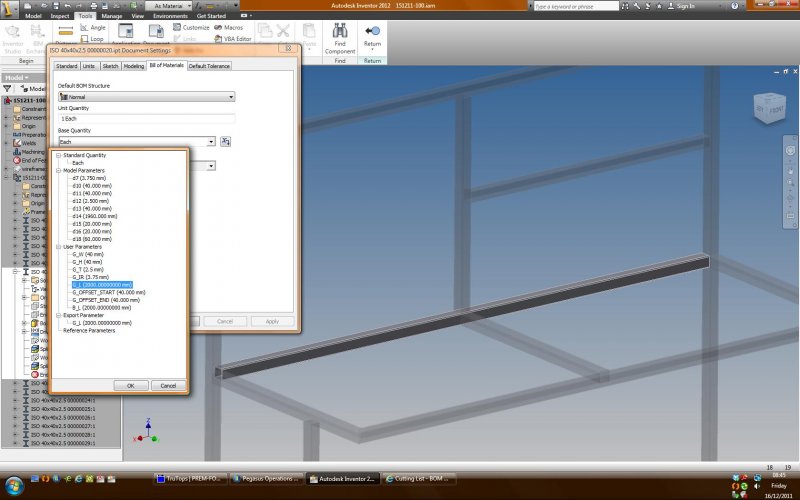Click the keyword search box
Viewport: 800px width, 500px height.
pyautogui.click(x=577, y=6)
